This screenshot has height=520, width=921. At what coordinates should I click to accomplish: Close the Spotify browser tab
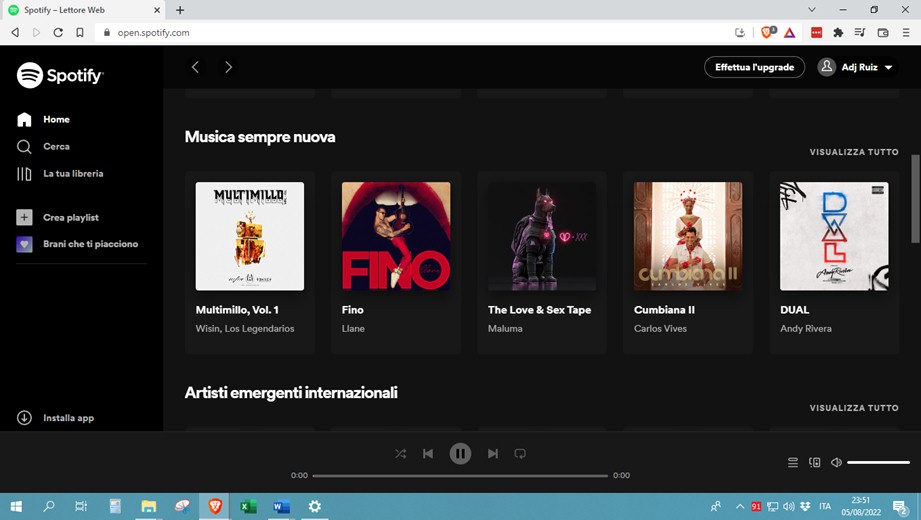[x=157, y=10]
